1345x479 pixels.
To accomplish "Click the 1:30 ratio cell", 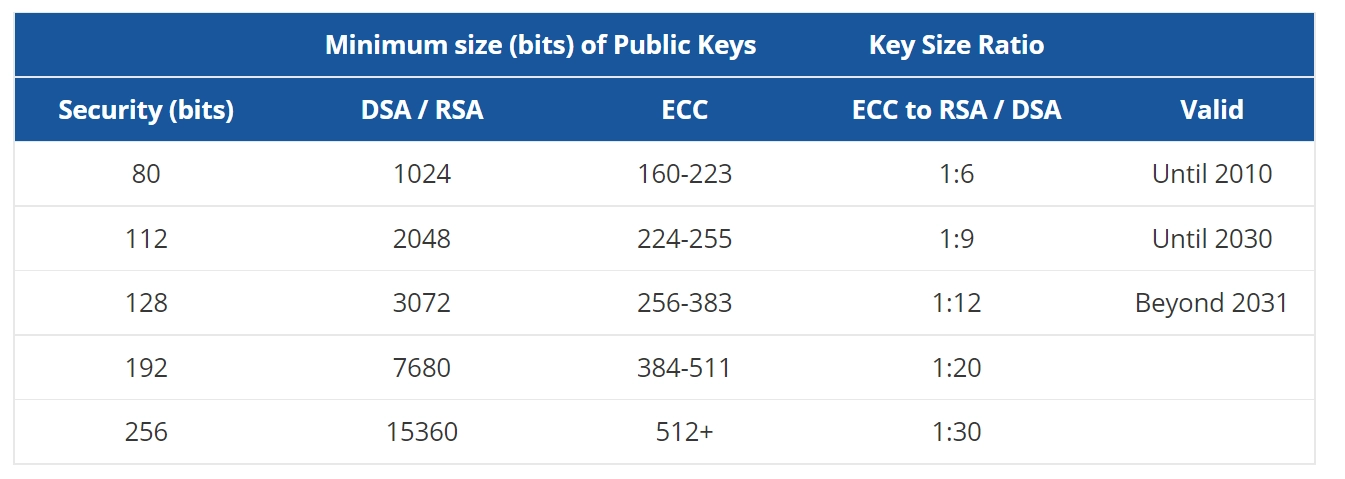I will point(957,432).
